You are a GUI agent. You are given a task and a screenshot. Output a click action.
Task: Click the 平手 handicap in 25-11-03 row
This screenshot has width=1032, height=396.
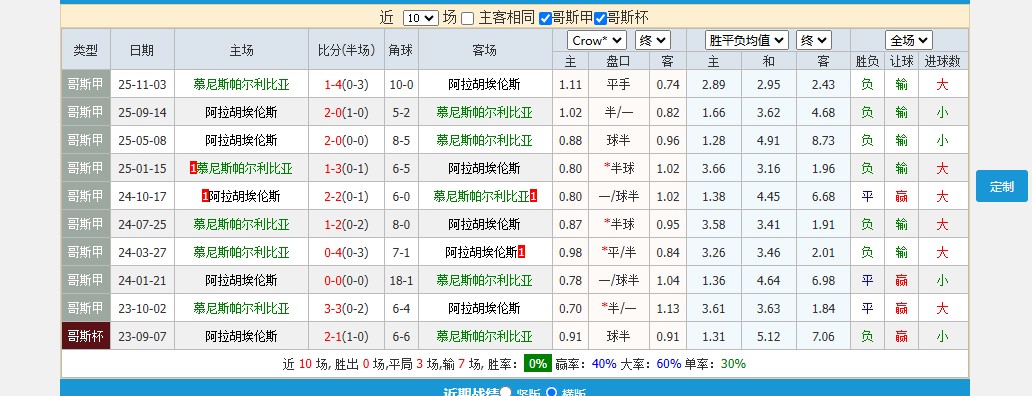tap(619, 84)
